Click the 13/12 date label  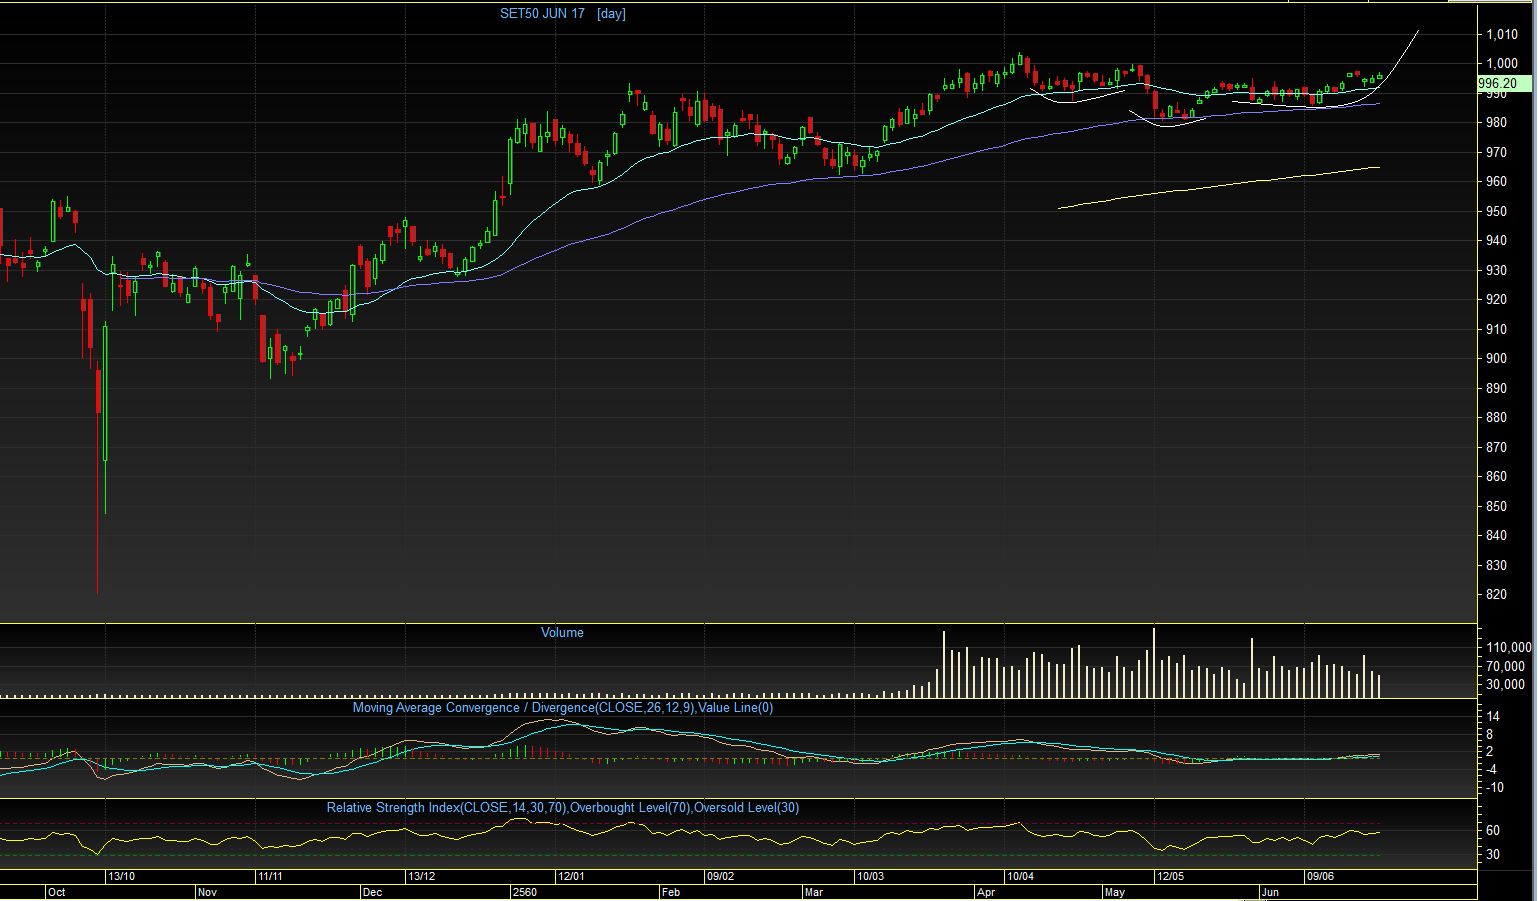point(421,876)
